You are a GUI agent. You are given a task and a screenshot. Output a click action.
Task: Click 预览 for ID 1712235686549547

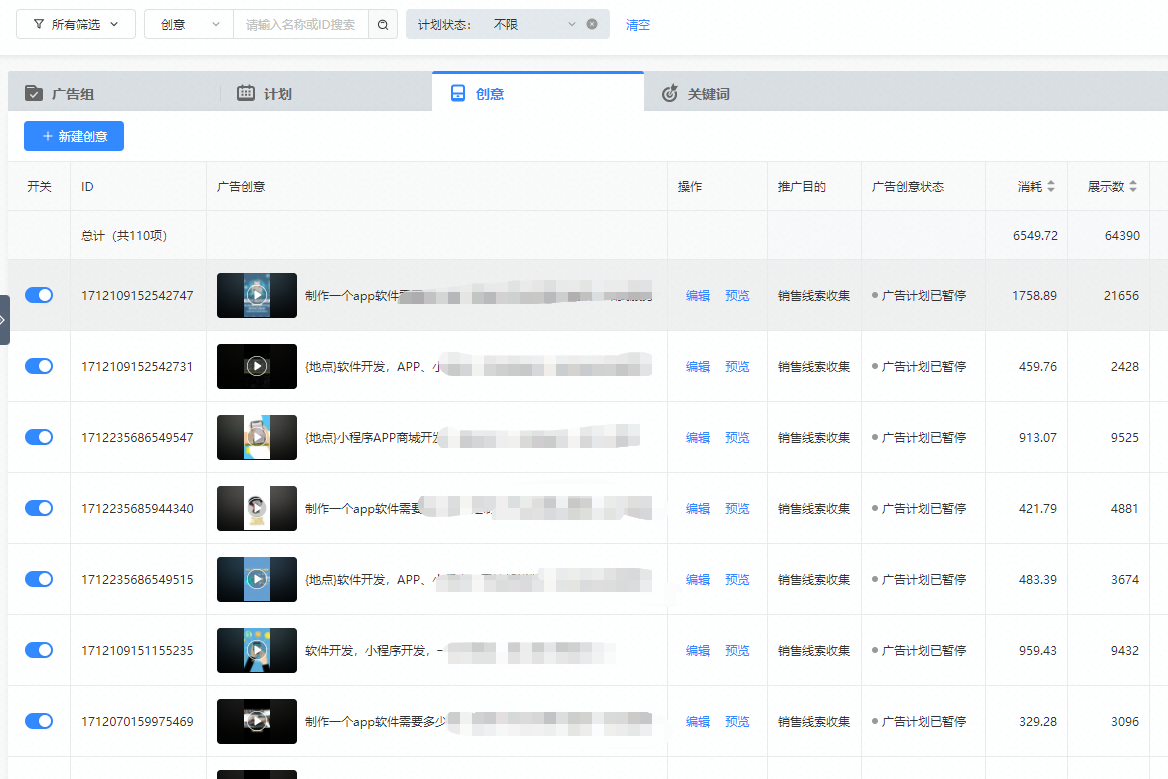click(x=737, y=437)
